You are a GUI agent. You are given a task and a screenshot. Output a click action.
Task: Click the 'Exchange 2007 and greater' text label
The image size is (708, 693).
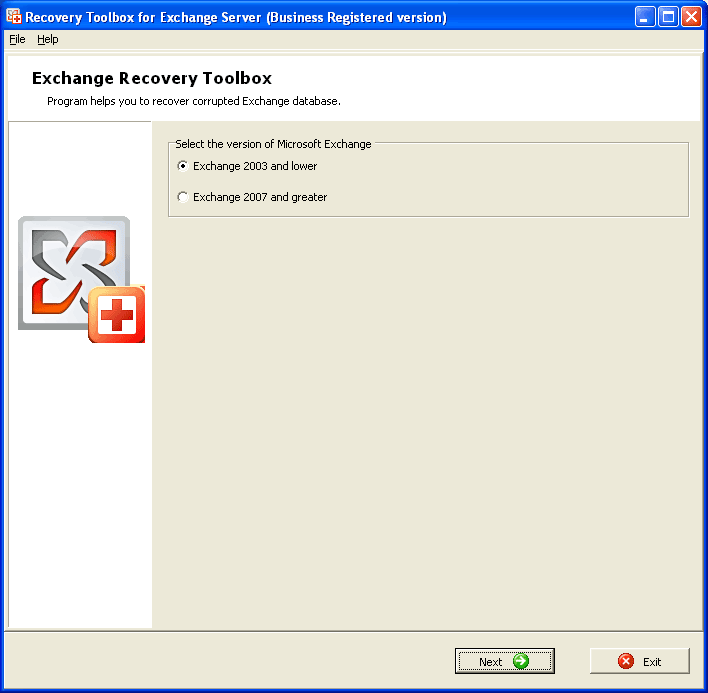click(x=260, y=197)
